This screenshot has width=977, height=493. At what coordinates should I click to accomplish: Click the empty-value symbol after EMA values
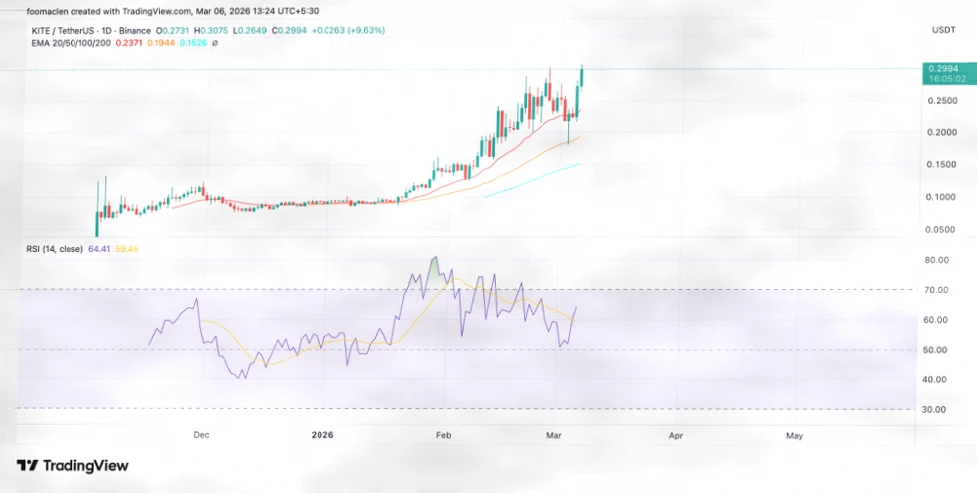click(215, 43)
